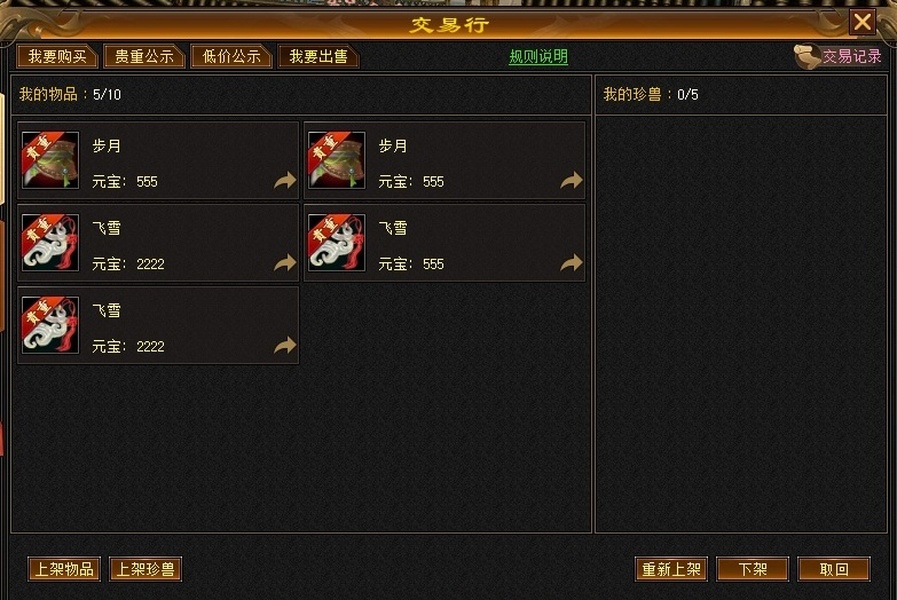Screen dimensions: 897x600
Task: Select the 我要出售 tab
Action: pyautogui.click(x=318, y=57)
